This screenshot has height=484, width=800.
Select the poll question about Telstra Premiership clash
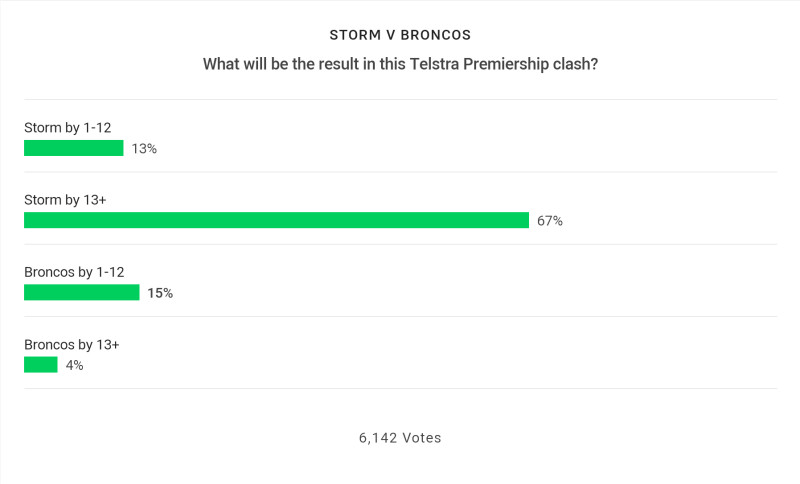(400, 64)
